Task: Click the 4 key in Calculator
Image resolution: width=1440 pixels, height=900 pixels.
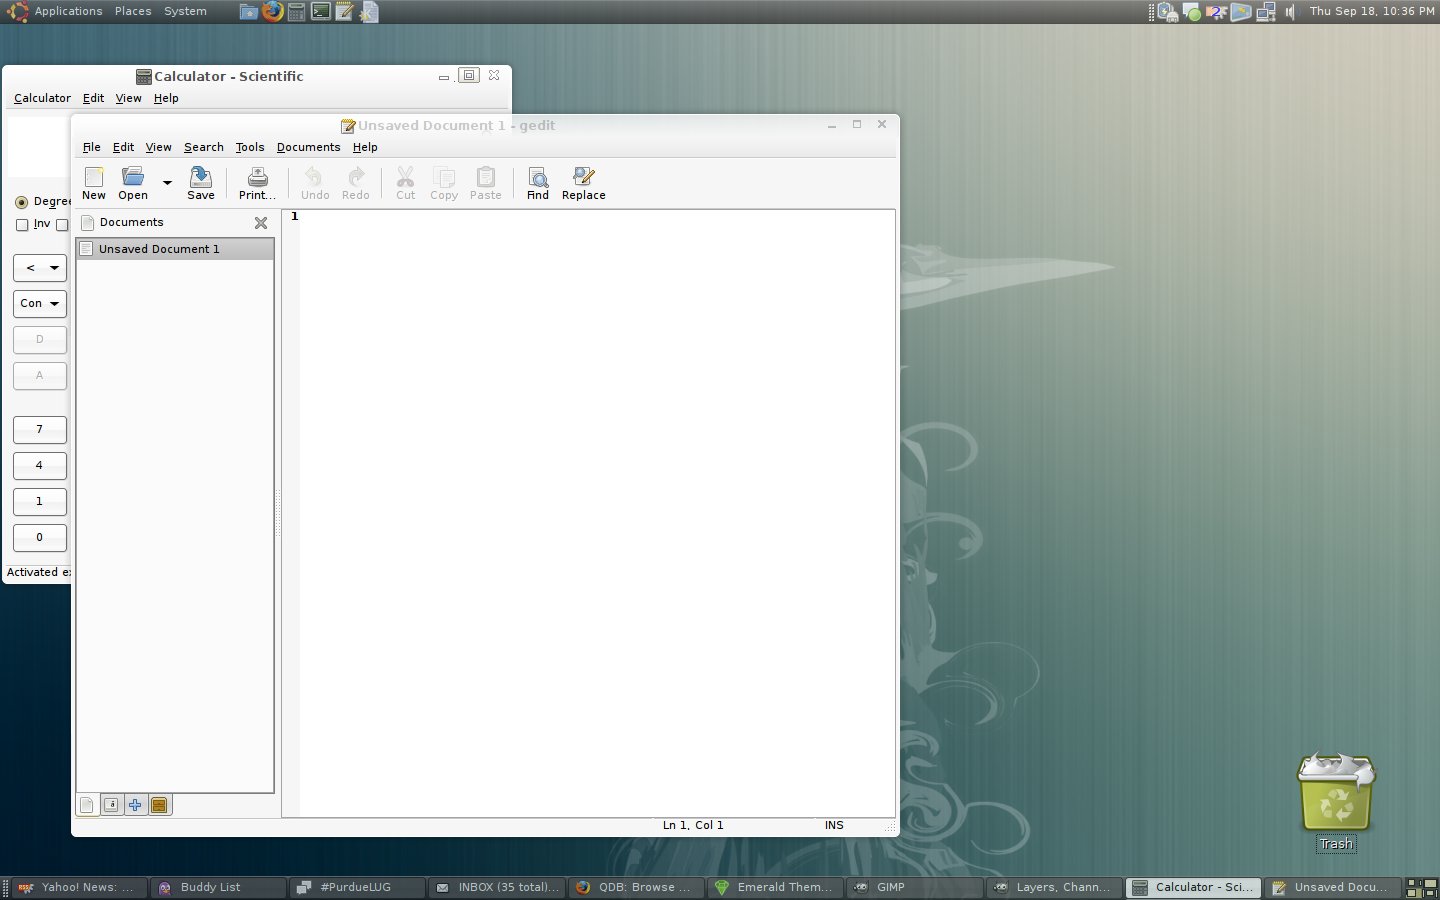Action: click(40, 466)
